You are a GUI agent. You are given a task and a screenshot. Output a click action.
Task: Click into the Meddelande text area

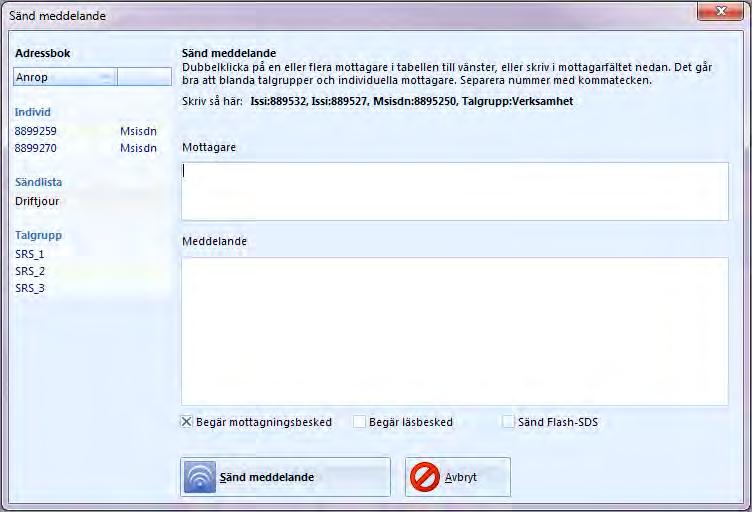455,331
